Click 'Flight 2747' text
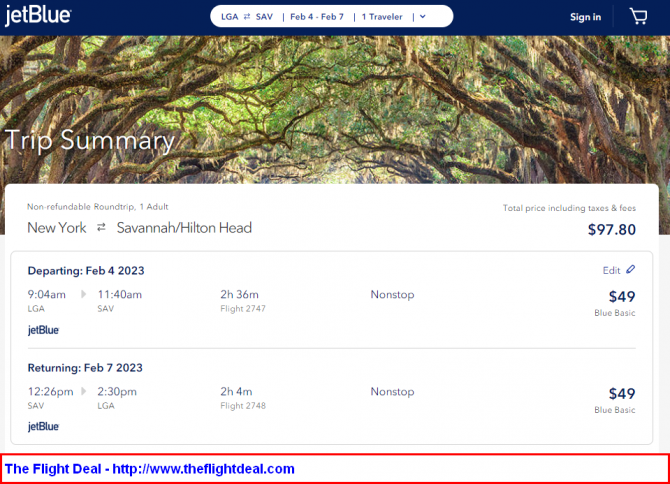The image size is (670, 484). pos(243,308)
